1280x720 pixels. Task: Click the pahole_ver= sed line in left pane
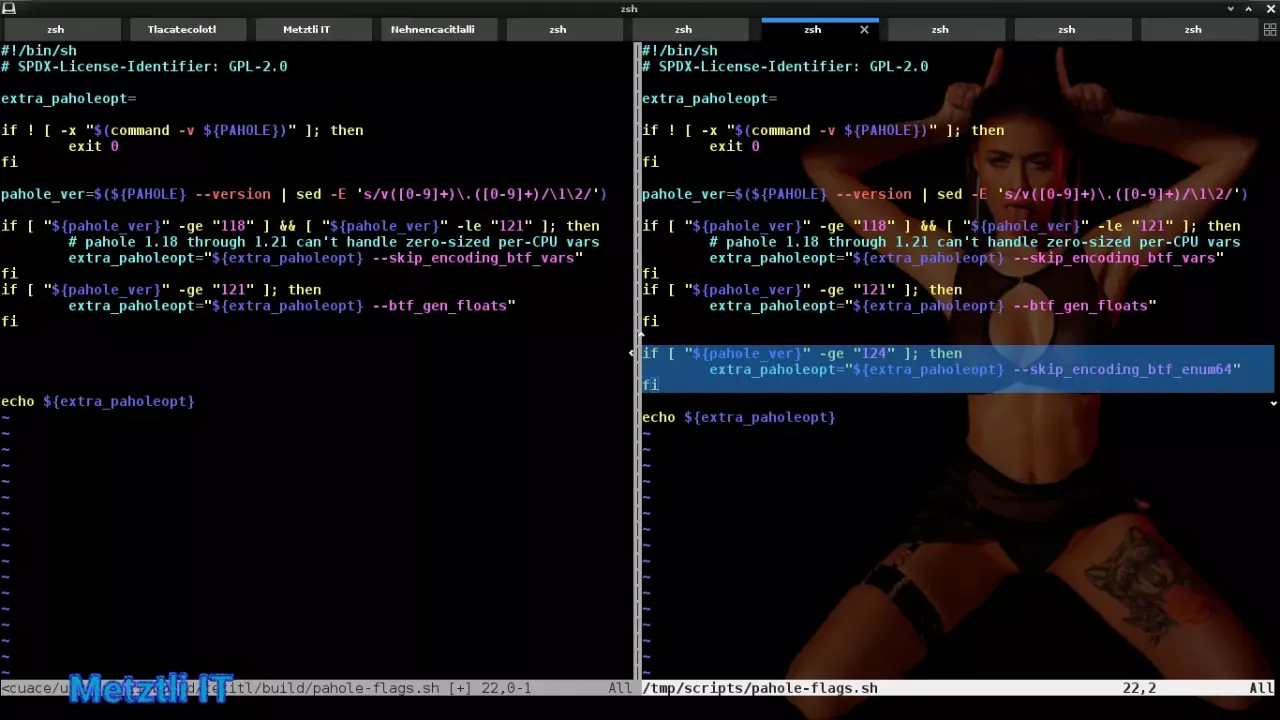304,194
